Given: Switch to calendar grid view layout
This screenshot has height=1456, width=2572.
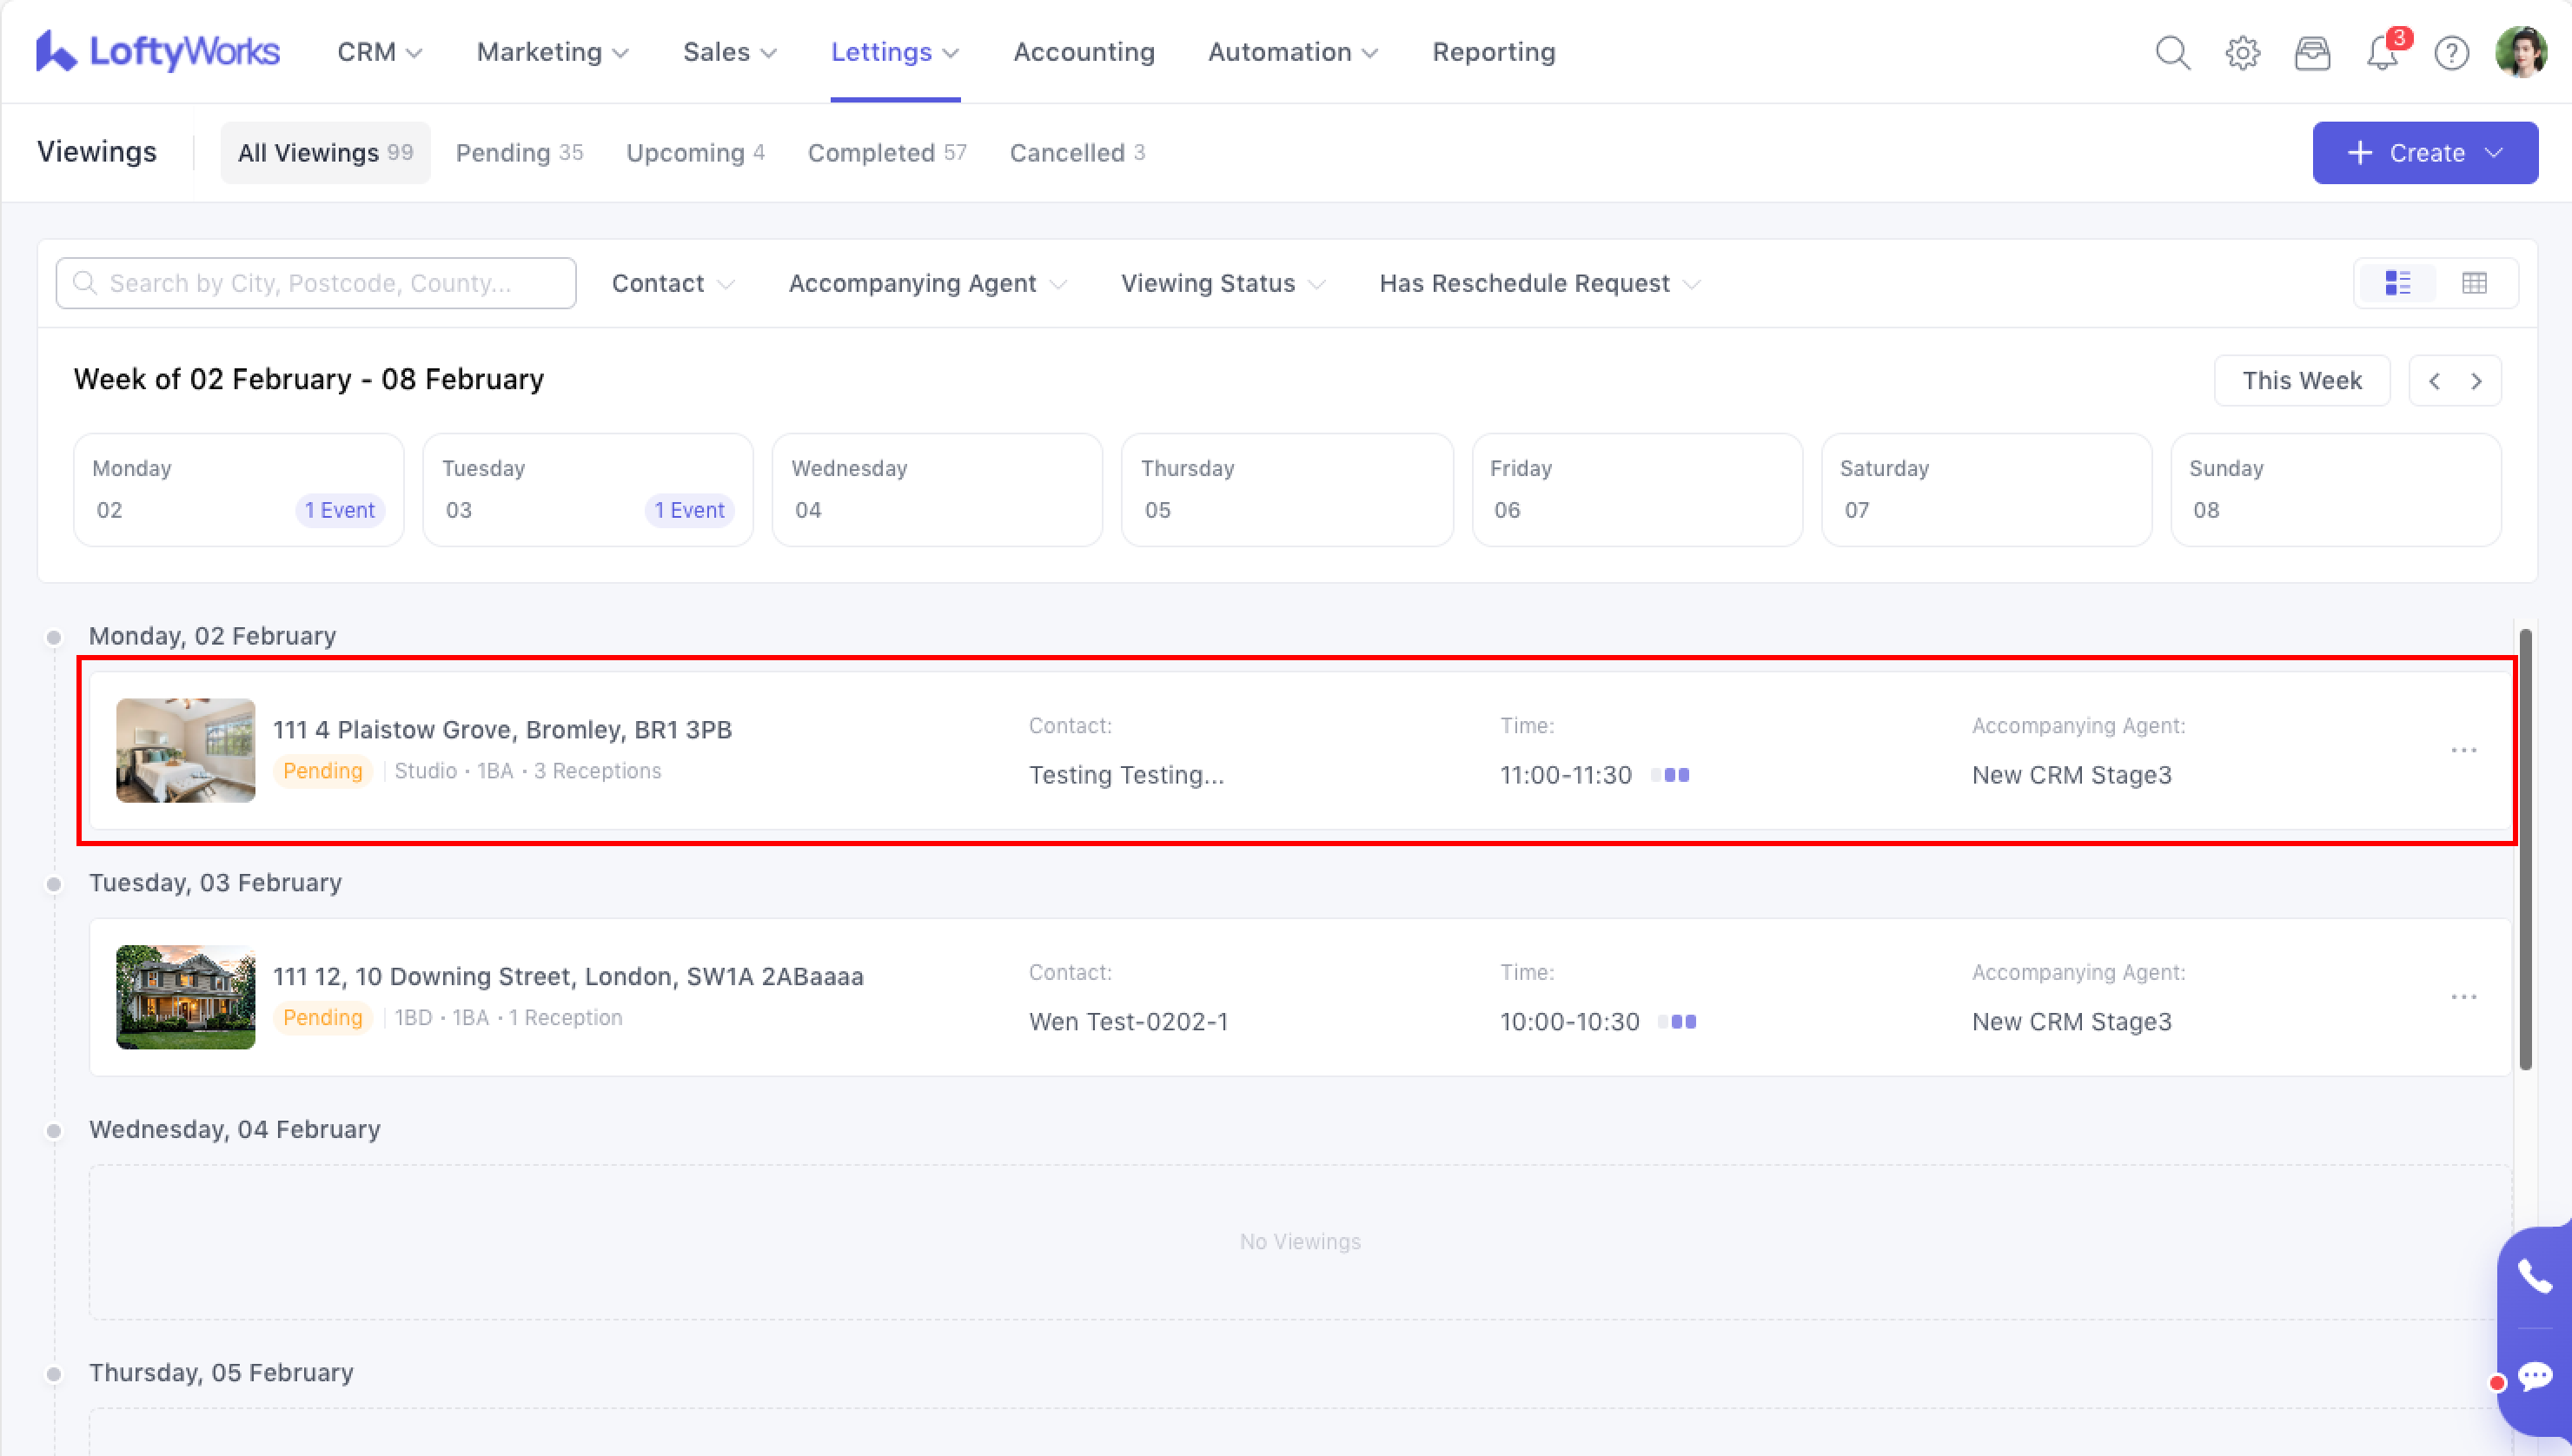Looking at the screenshot, I should pos(2474,283).
